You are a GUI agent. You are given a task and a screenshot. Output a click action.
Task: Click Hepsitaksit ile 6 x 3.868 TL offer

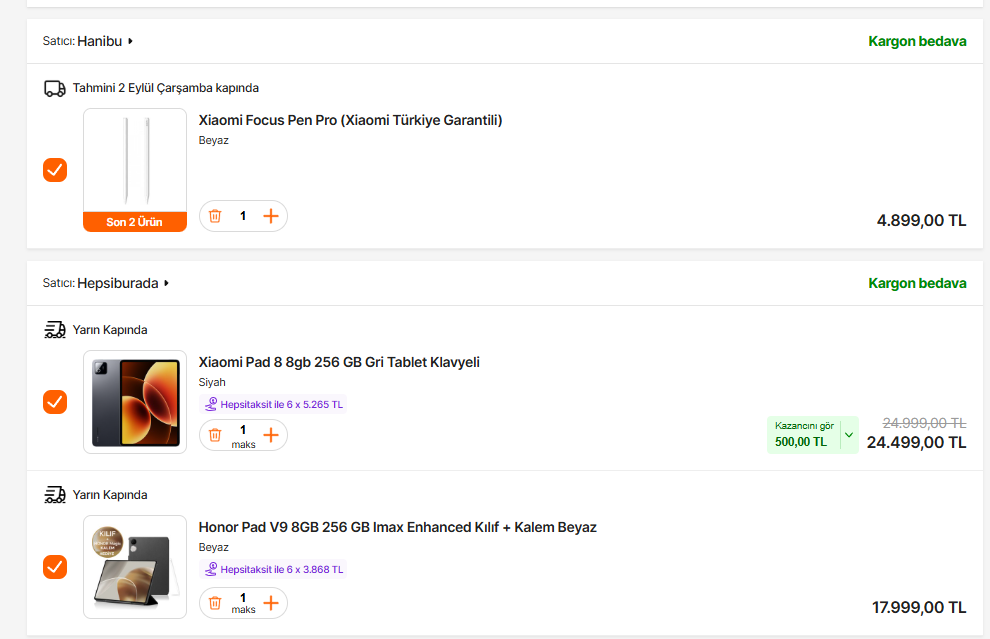tap(273, 569)
